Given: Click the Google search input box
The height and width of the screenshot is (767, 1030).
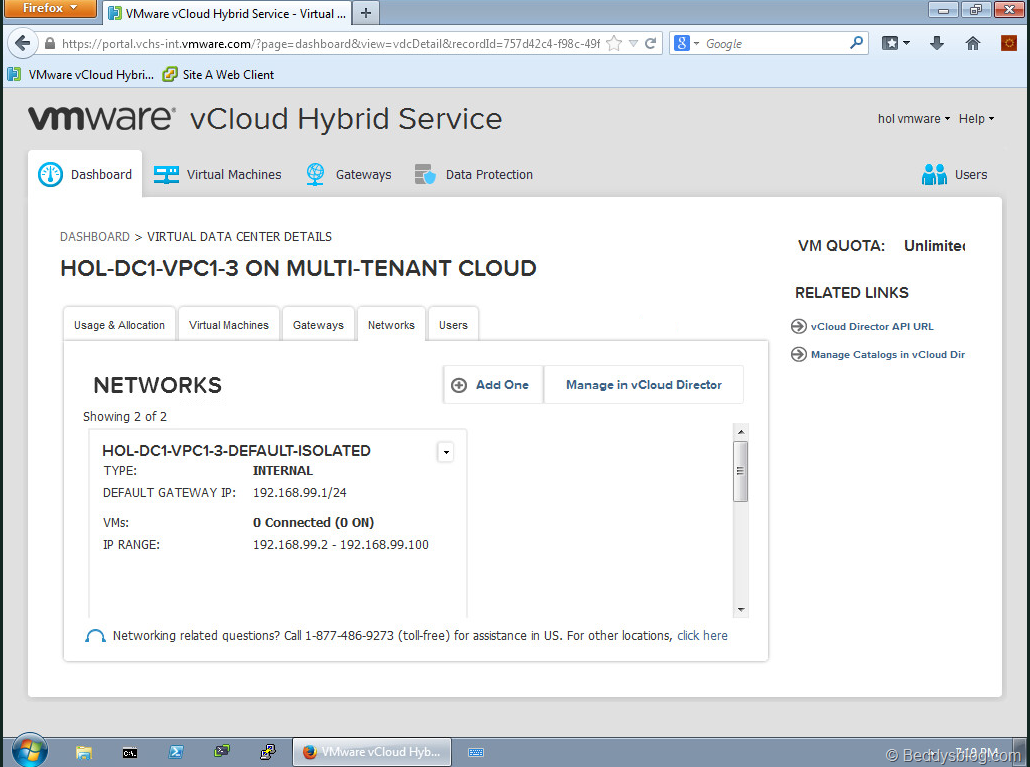Looking at the screenshot, I should (775, 43).
